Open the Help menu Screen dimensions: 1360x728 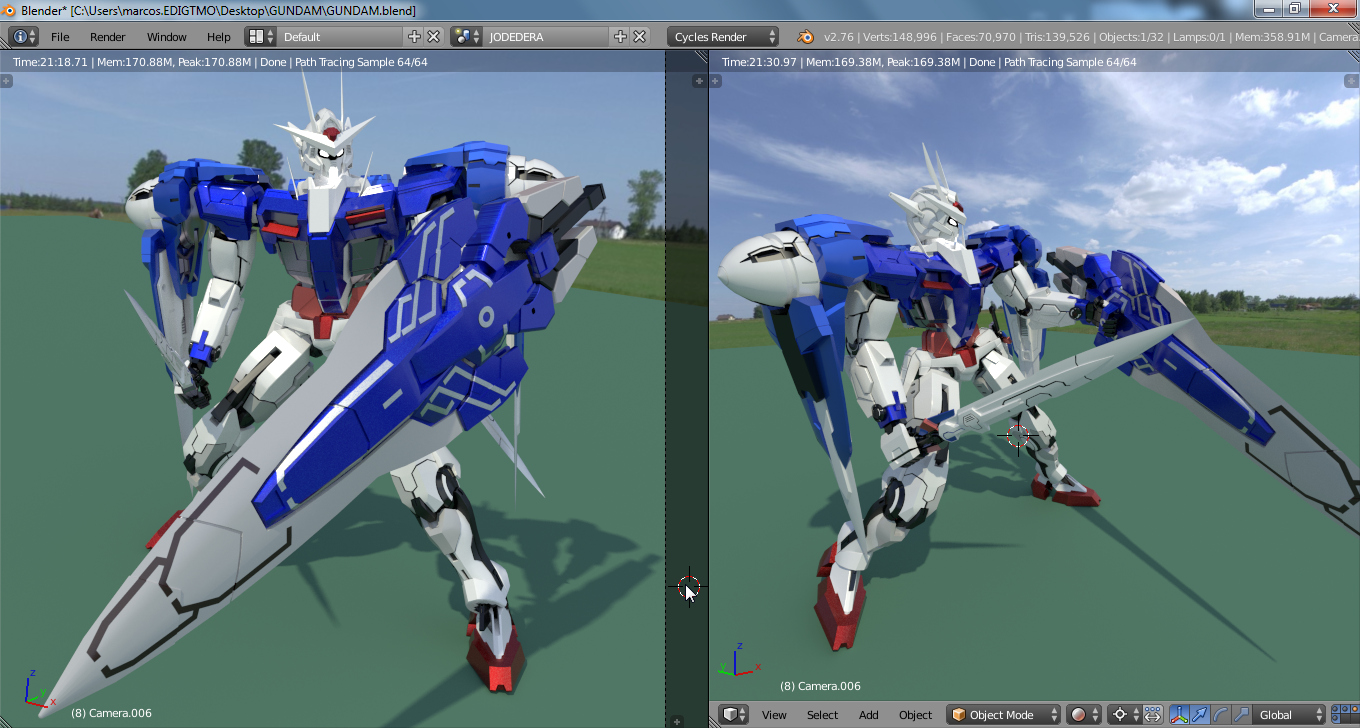219,37
